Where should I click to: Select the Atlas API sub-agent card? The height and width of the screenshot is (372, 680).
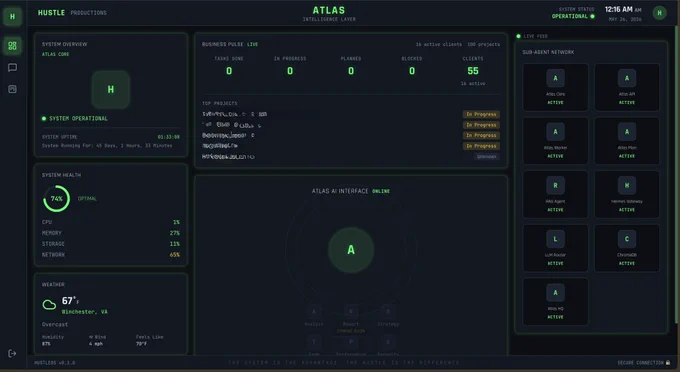tap(627, 87)
